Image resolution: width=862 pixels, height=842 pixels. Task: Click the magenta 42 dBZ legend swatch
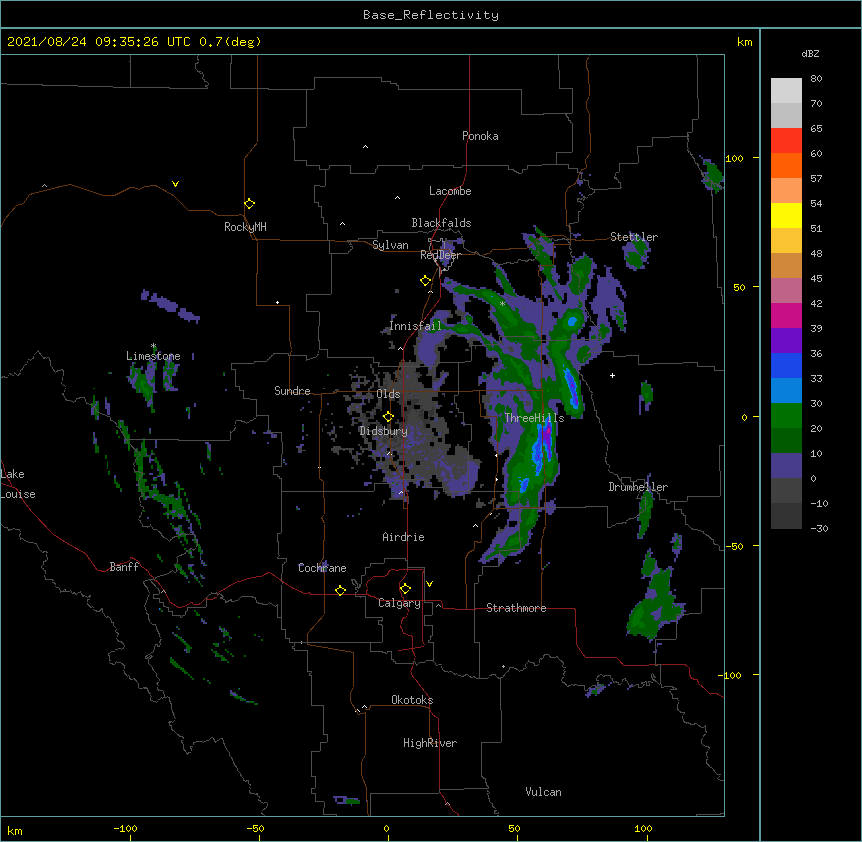(x=786, y=315)
